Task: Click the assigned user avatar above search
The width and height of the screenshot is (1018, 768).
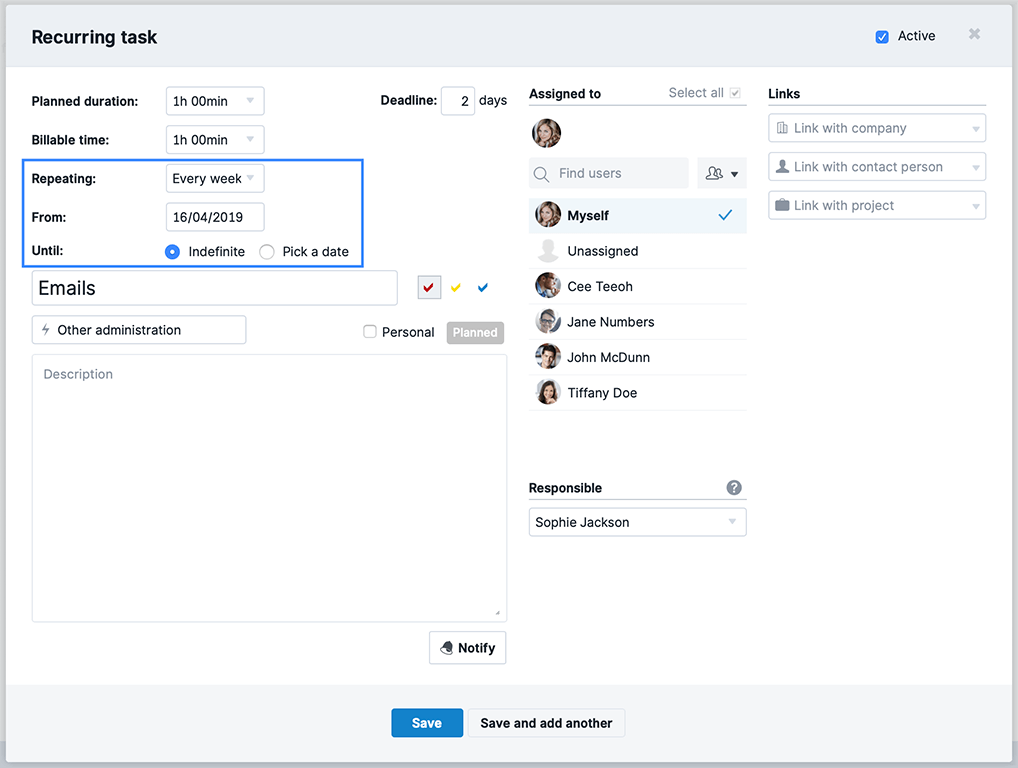Action: (547, 133)
